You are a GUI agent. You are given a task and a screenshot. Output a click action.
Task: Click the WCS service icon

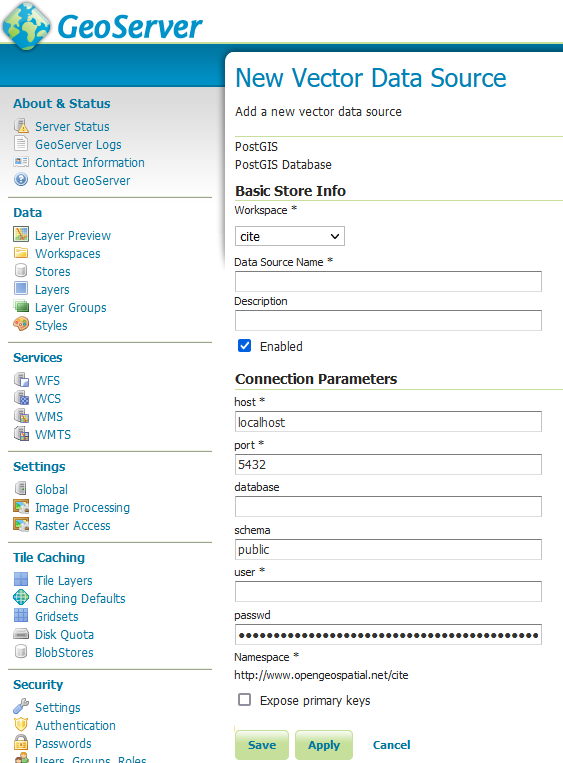[21, 398]
